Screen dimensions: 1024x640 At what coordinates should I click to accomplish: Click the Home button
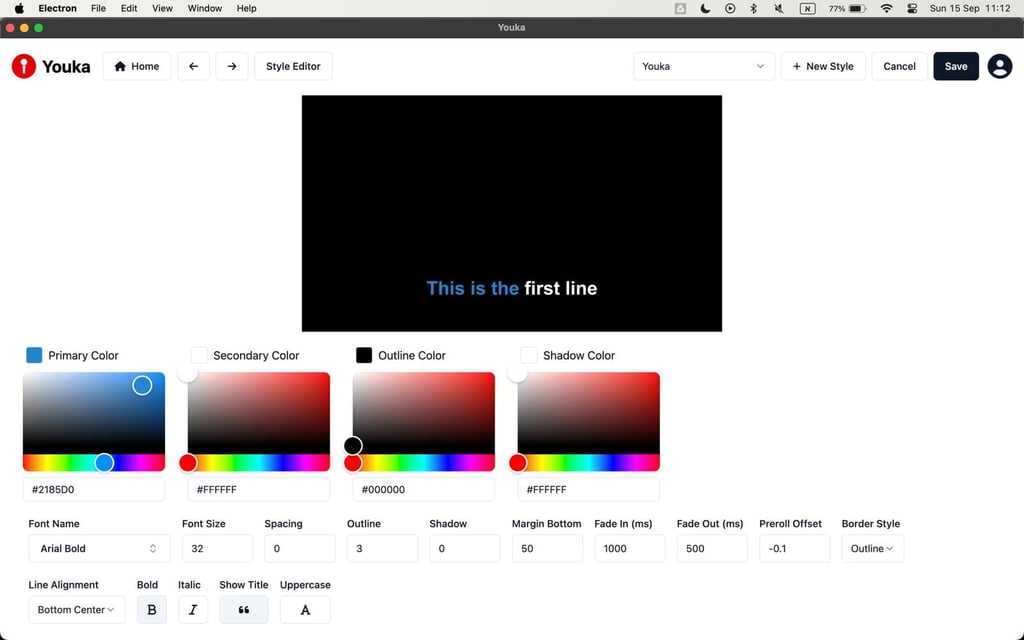point(136,66)
